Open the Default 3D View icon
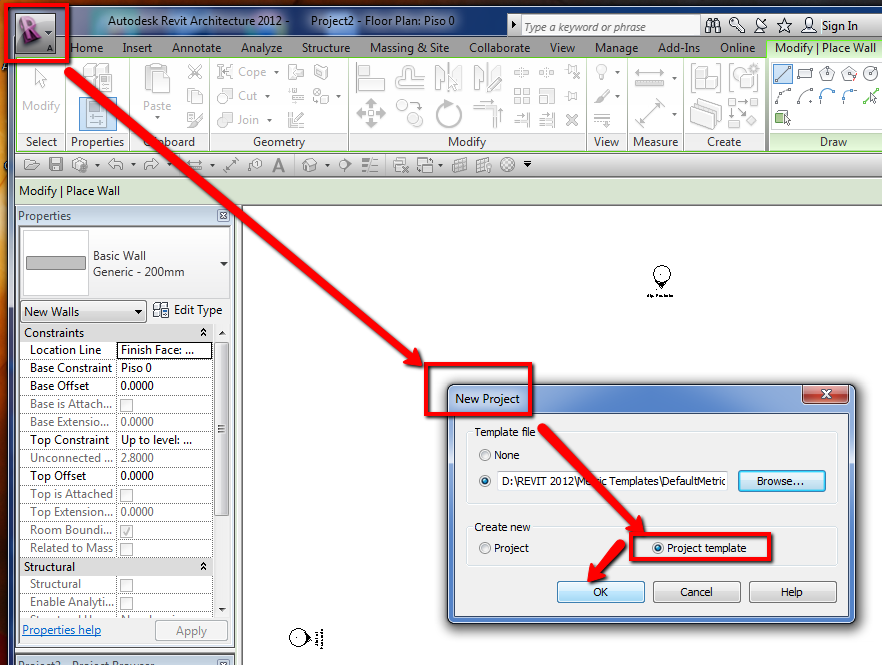 point(309,165)
